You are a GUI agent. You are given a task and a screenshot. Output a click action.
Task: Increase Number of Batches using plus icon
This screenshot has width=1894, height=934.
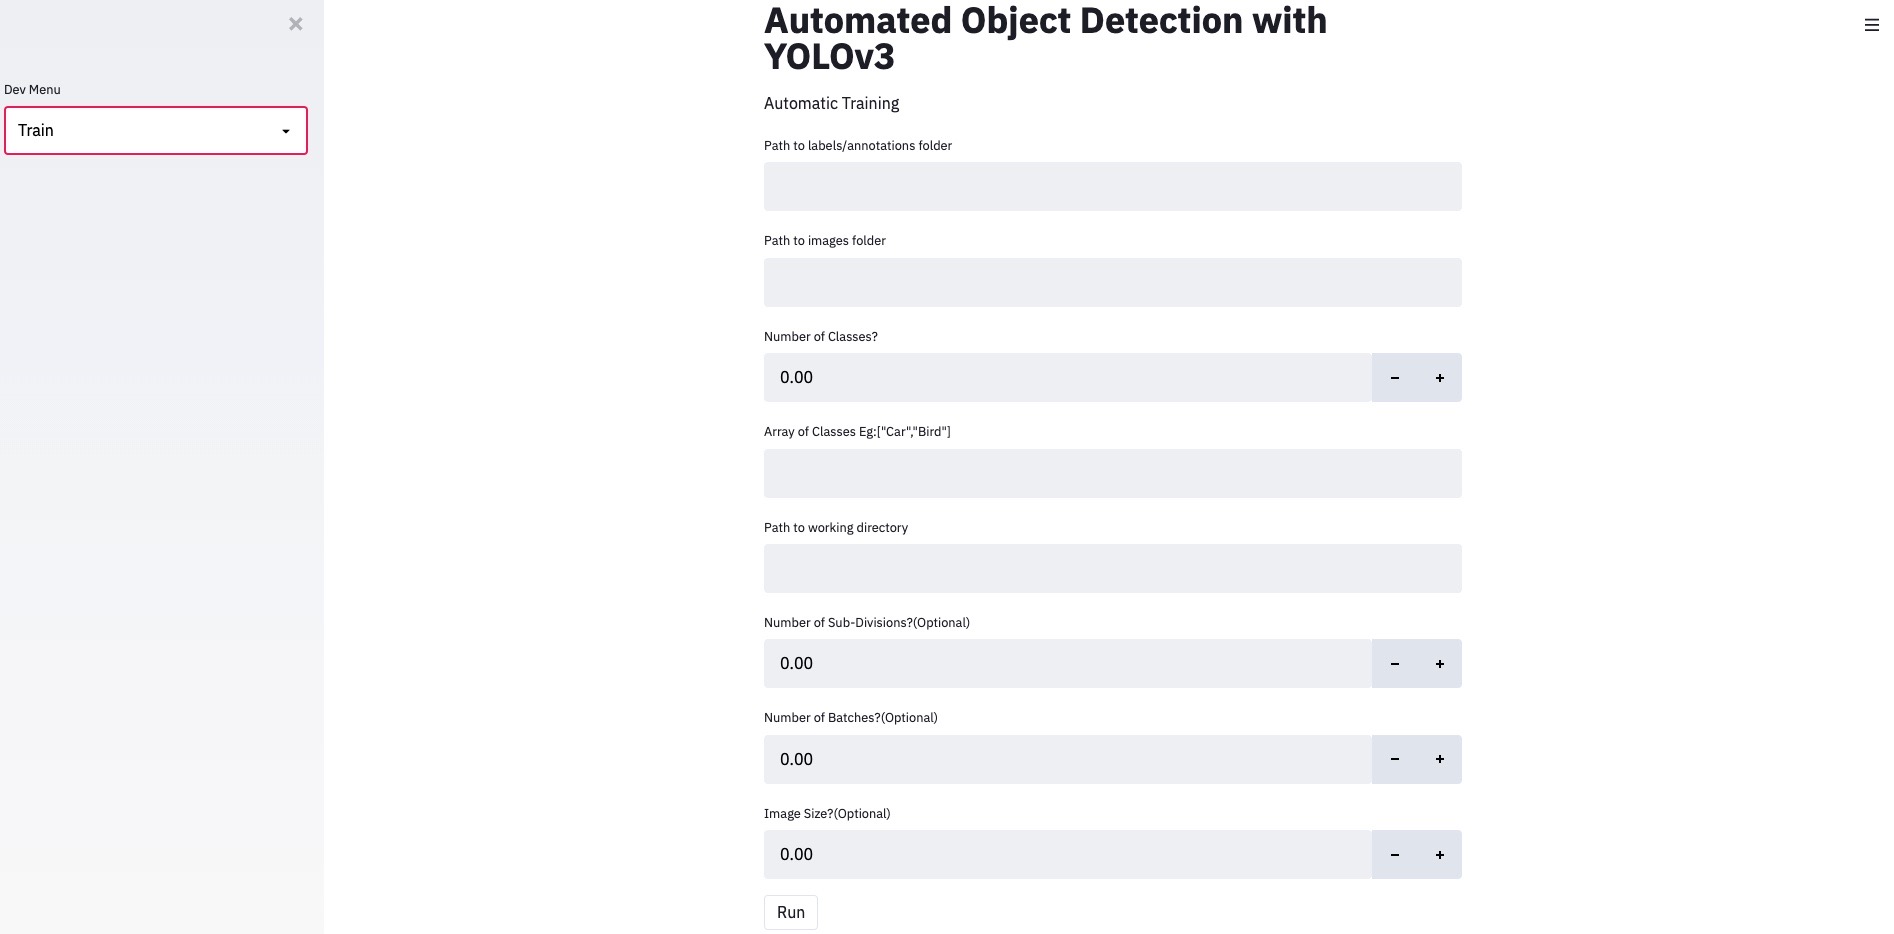[x=1439, y=759]
